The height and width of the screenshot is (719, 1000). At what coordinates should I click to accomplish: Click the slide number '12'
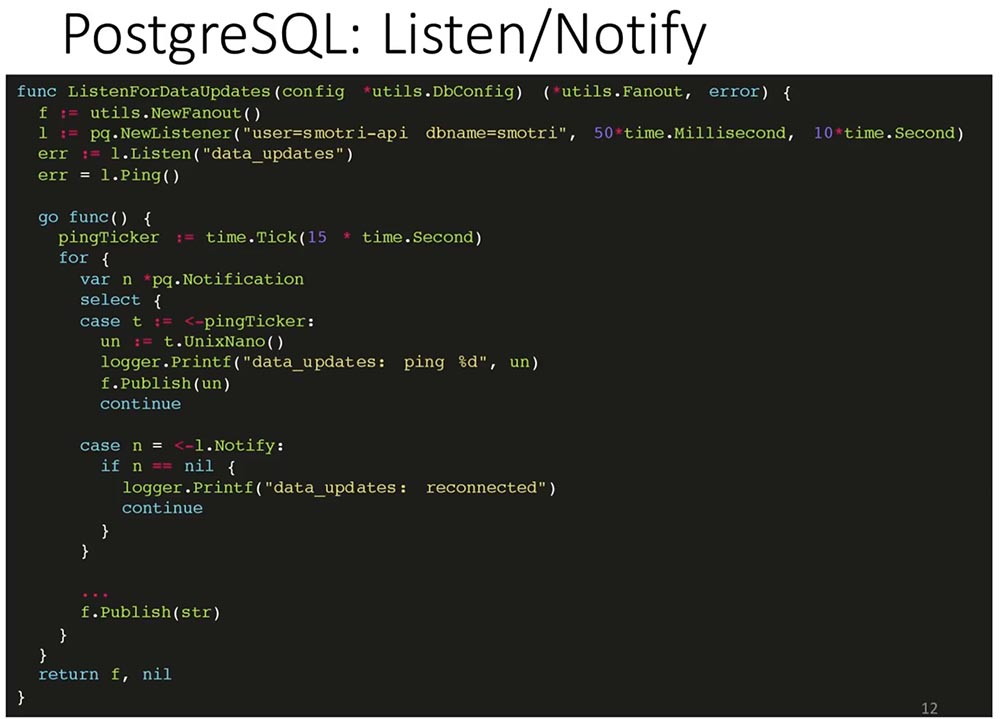coord(929,708)
